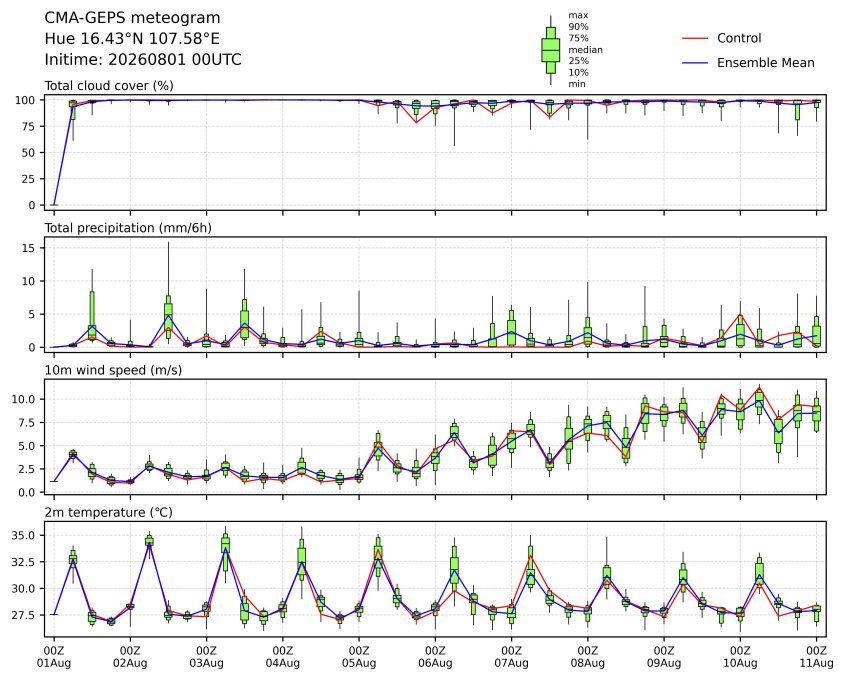The image size is (845, 680).
Task: Click the '00Z 01Aug' x-axis label
Action: [x=53, y=657]
